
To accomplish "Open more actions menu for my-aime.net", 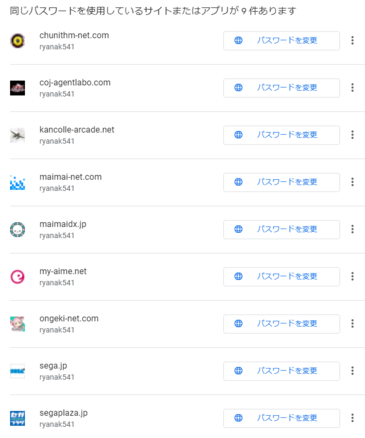I will click(352, 276).
